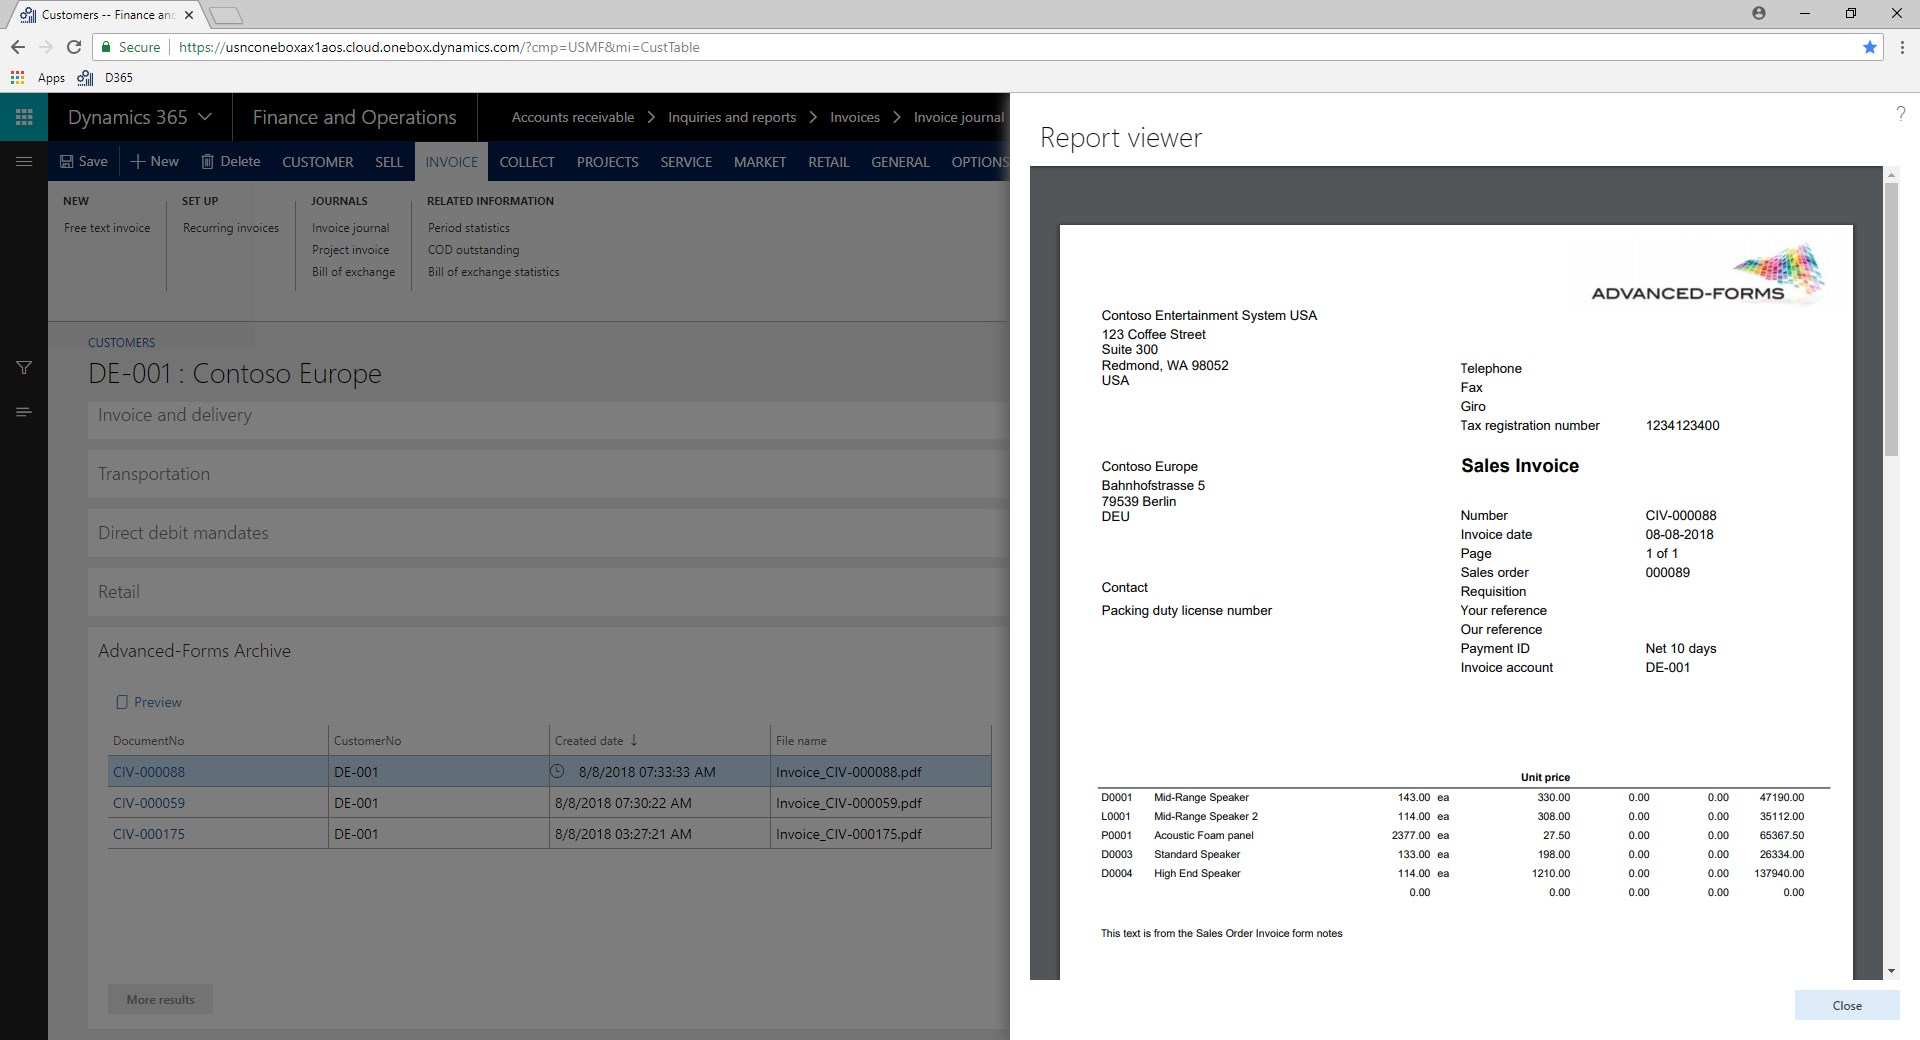Screen dimensions: 1920x1040
Task: Toggle the hamburger navigation pane icon
Action: pyautogui.click(x=24, y=161)
